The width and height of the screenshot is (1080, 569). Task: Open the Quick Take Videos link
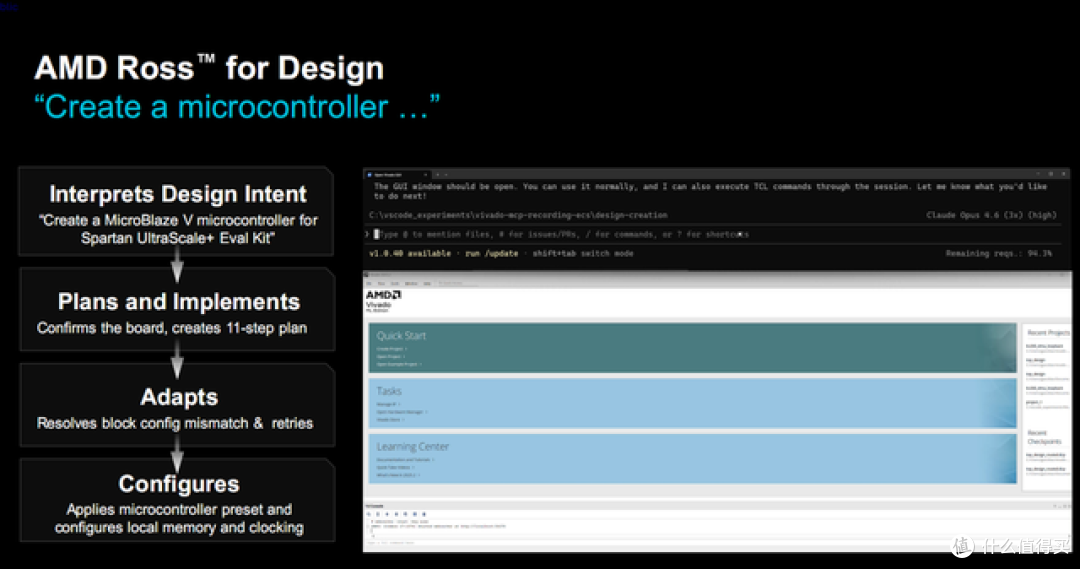(x=395, y=467)
